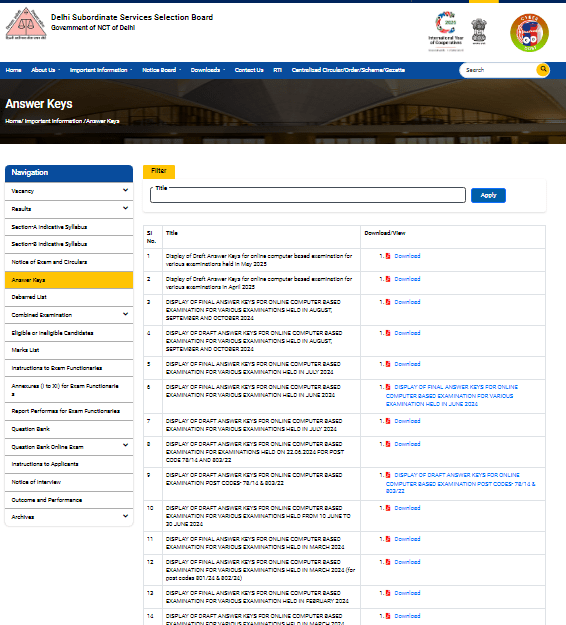Expand Question Bank Online Exam chevron
The height and width of the screenshot is (625, 566).
(x=125, y=446)
